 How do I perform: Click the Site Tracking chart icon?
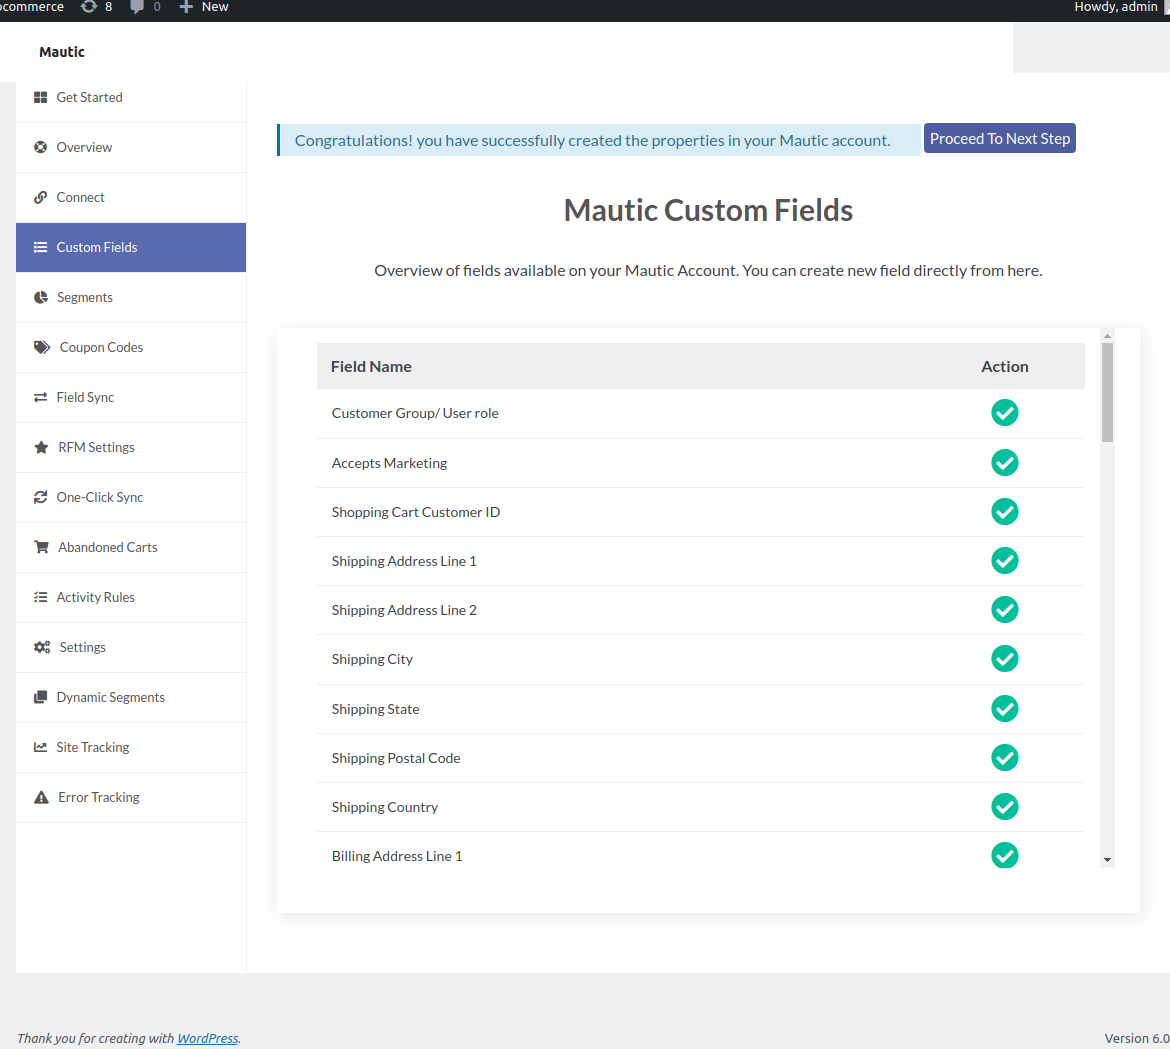40,748
